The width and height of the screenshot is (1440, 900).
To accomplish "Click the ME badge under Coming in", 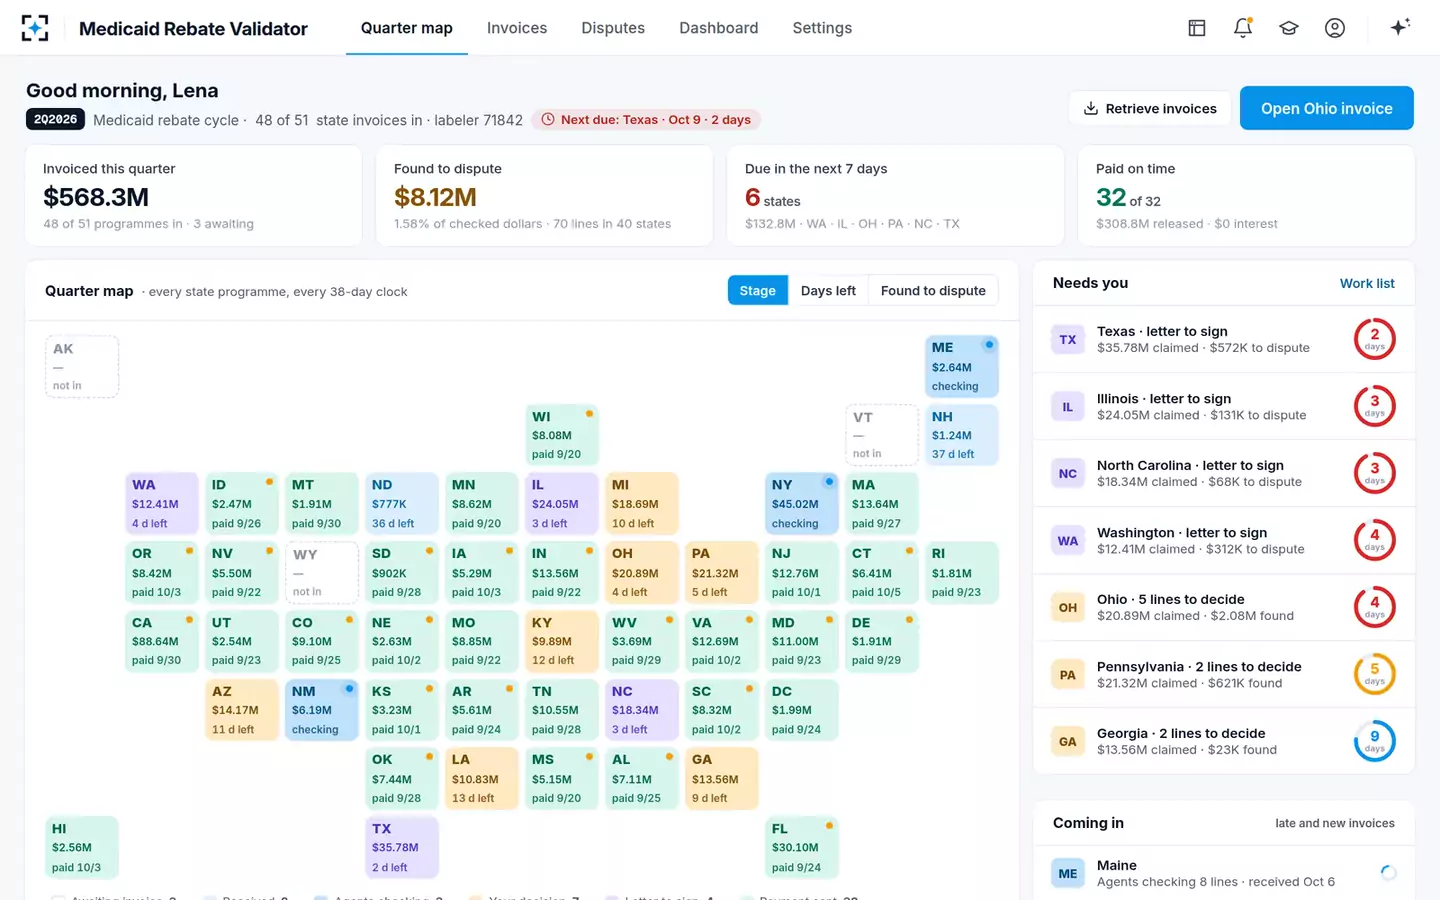I will point(1068,874).
